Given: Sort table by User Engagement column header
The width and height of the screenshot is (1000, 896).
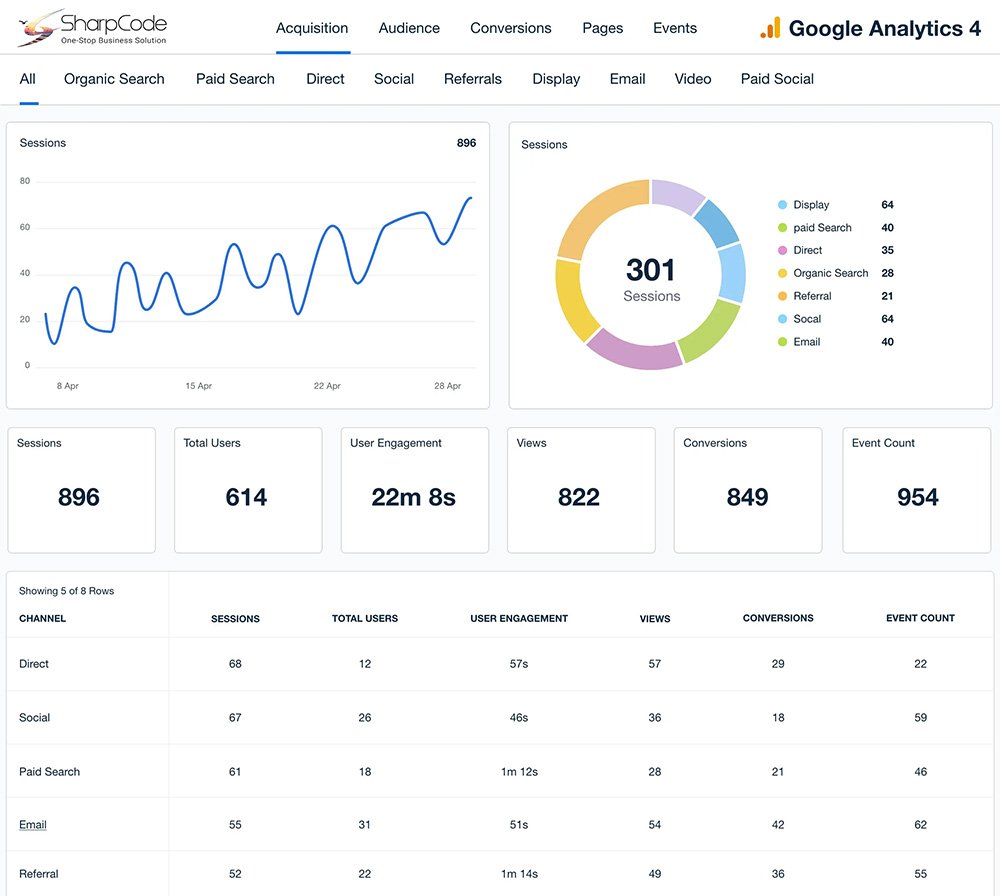Looking at the screenshot, I should (x=519, y=619).
